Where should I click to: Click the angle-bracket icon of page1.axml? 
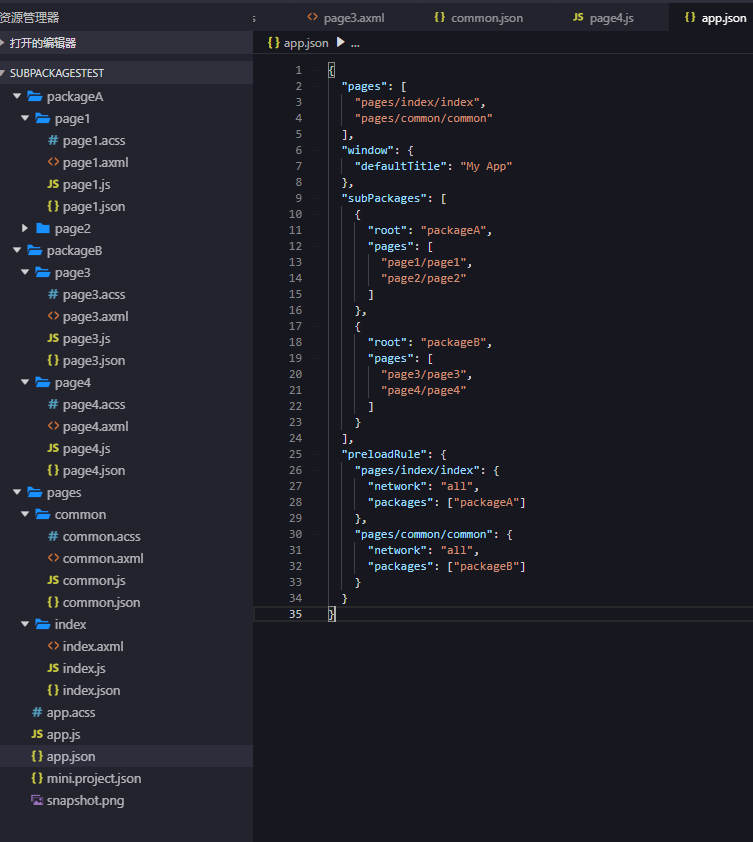53,162
